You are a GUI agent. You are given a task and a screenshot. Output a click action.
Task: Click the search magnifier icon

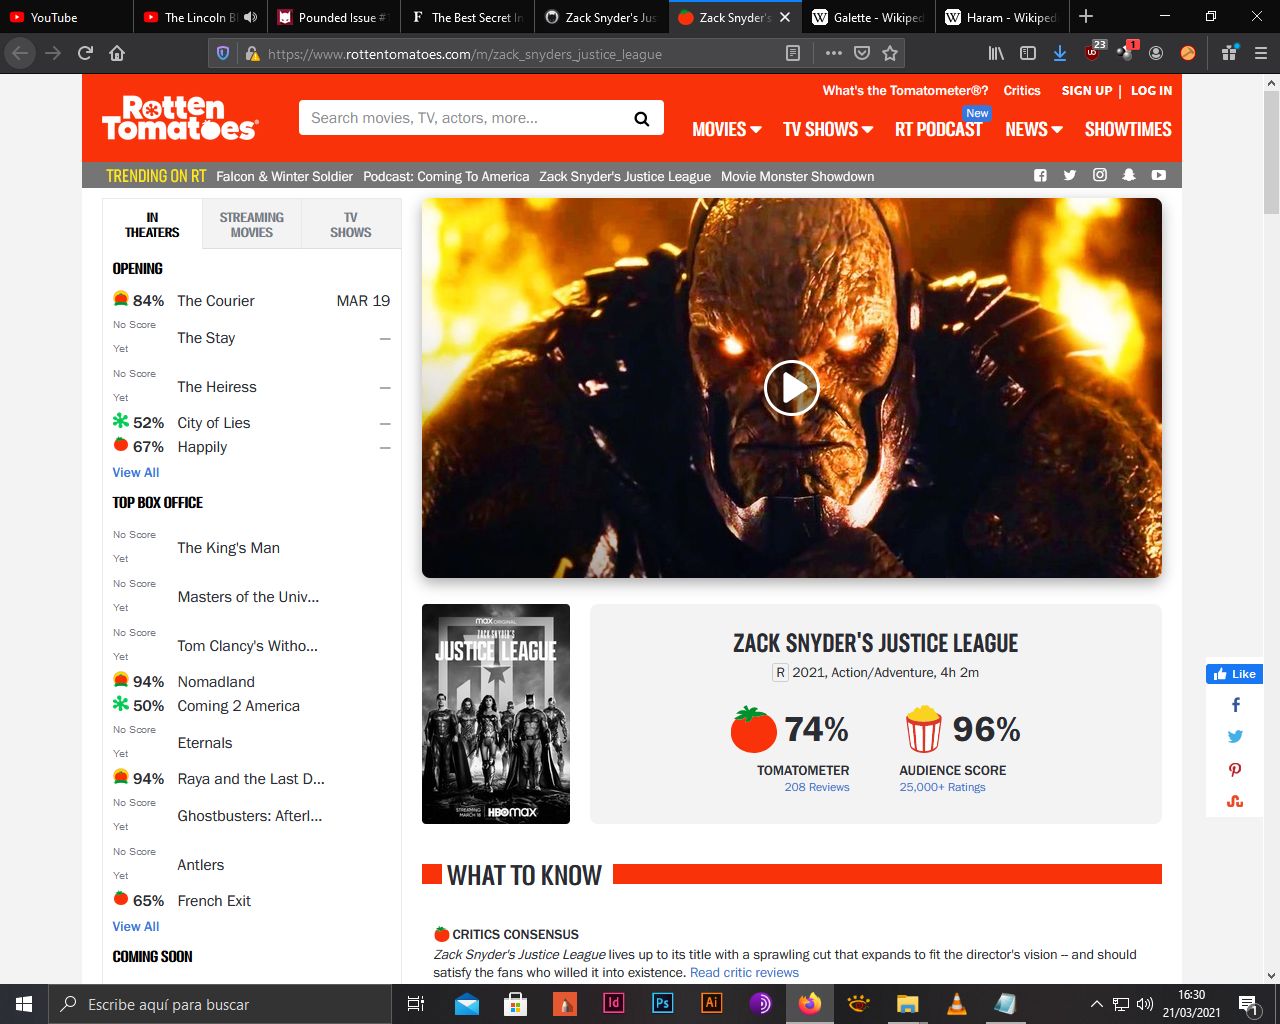pyautogui.click(x=642, y=119)
